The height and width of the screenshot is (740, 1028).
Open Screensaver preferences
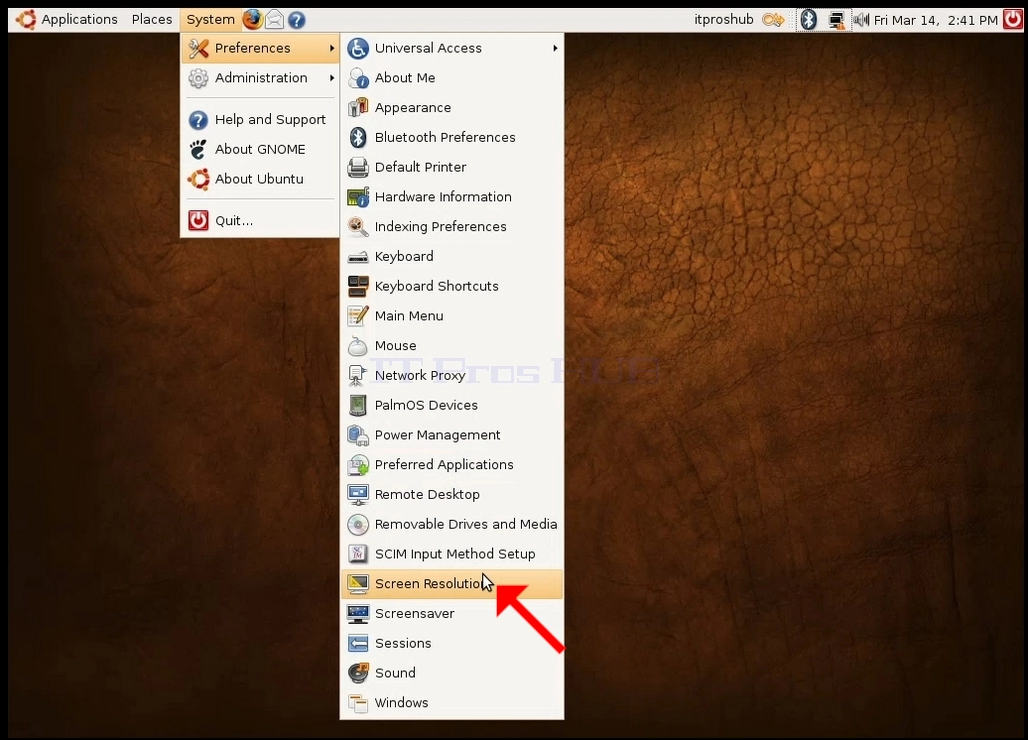click(x=452, y=613)
